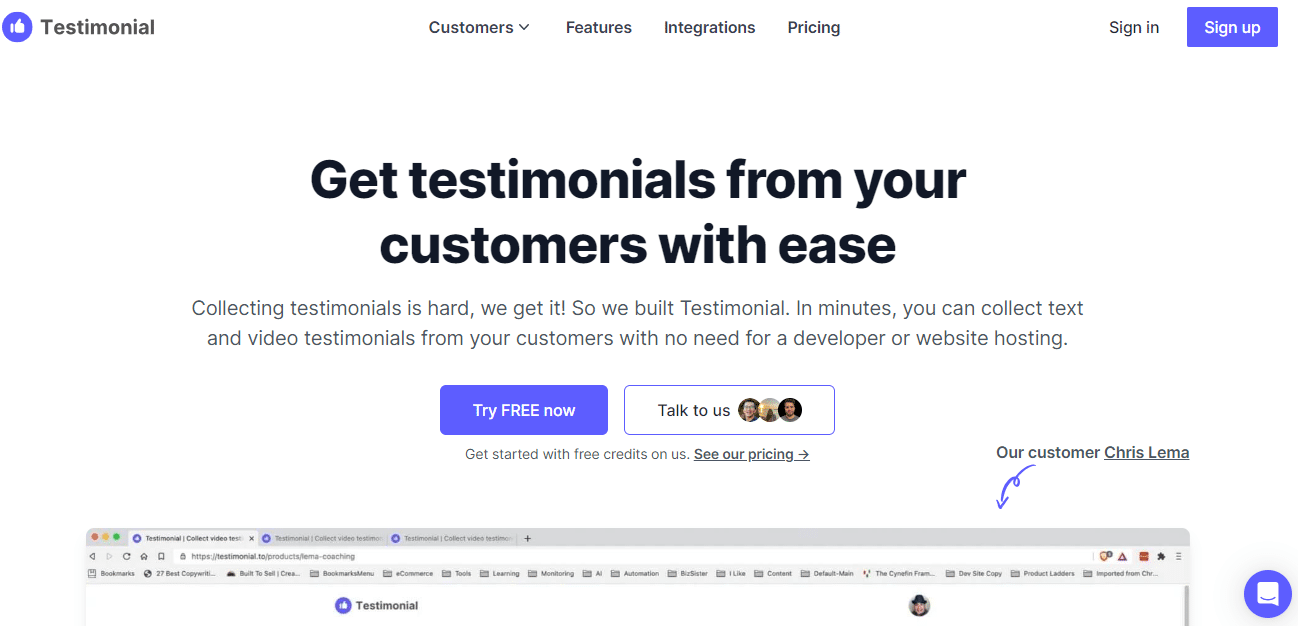Click the Sign in link

[1133, 27]
